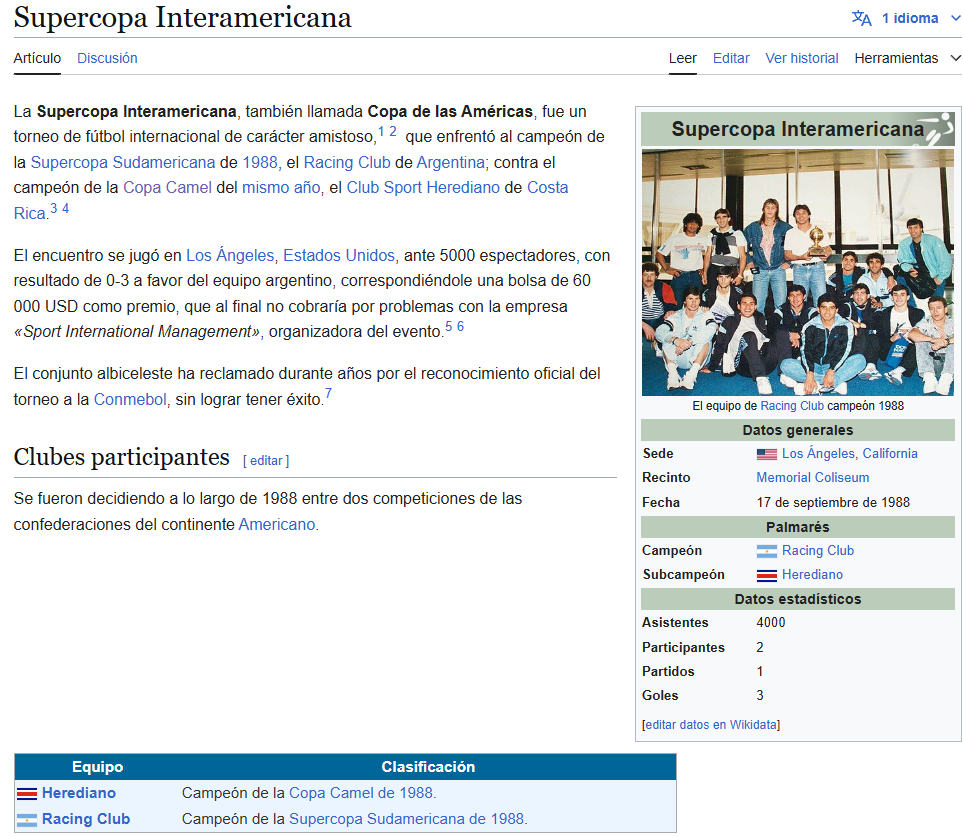The image size is (963, 837).
Task: Jump to footnote reference 7
Action: click(x=329, y=393)
